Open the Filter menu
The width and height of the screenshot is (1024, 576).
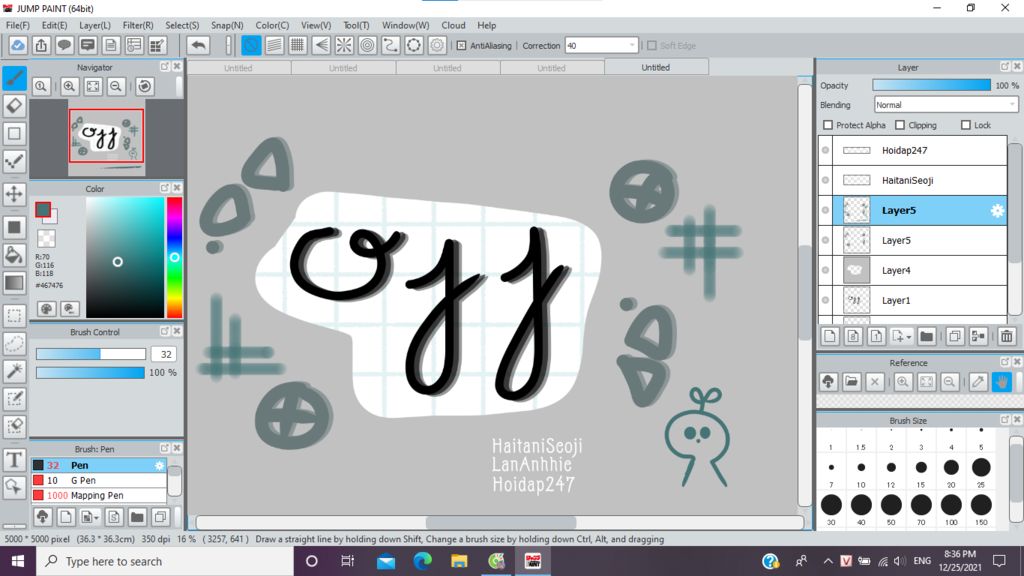[138, 25]
